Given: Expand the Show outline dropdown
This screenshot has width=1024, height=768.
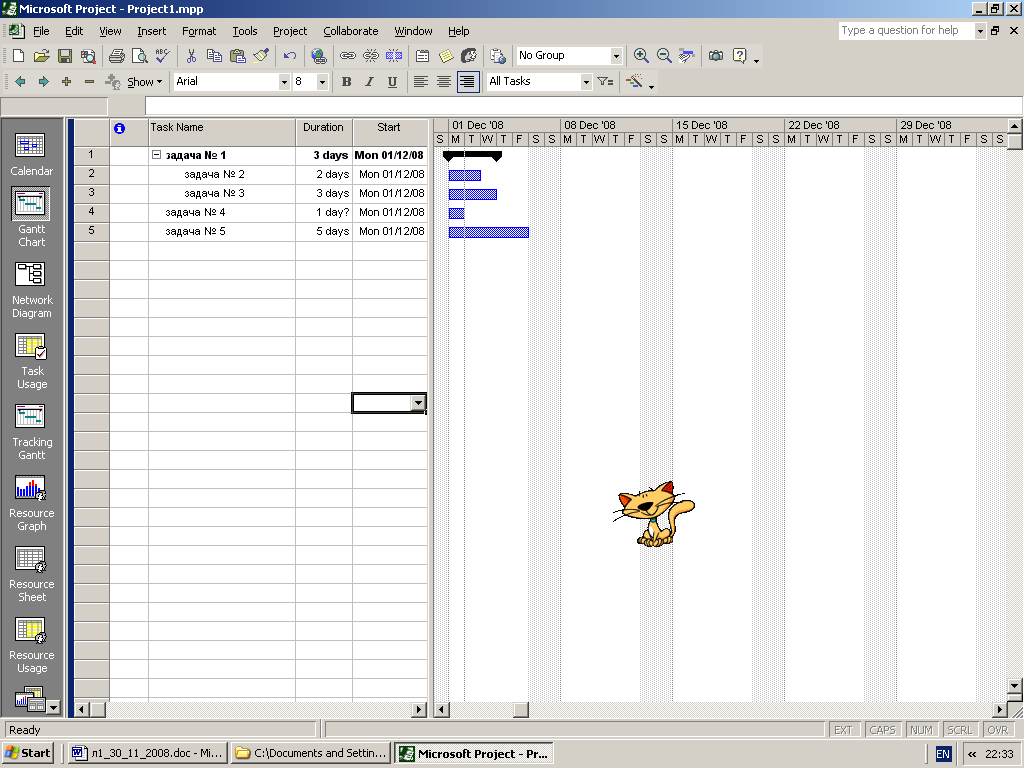Looking at the screenshot, I should (x=145, y=82).
